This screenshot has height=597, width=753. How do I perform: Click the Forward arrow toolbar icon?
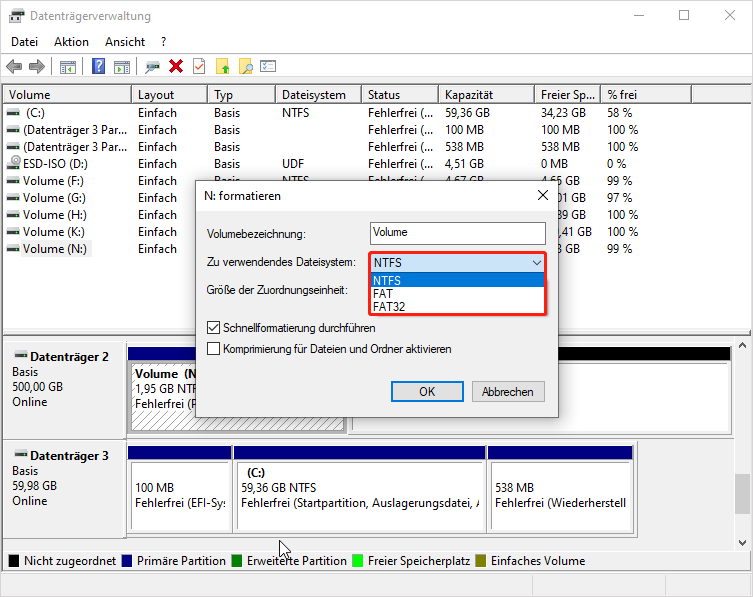[x=37, y=66]
